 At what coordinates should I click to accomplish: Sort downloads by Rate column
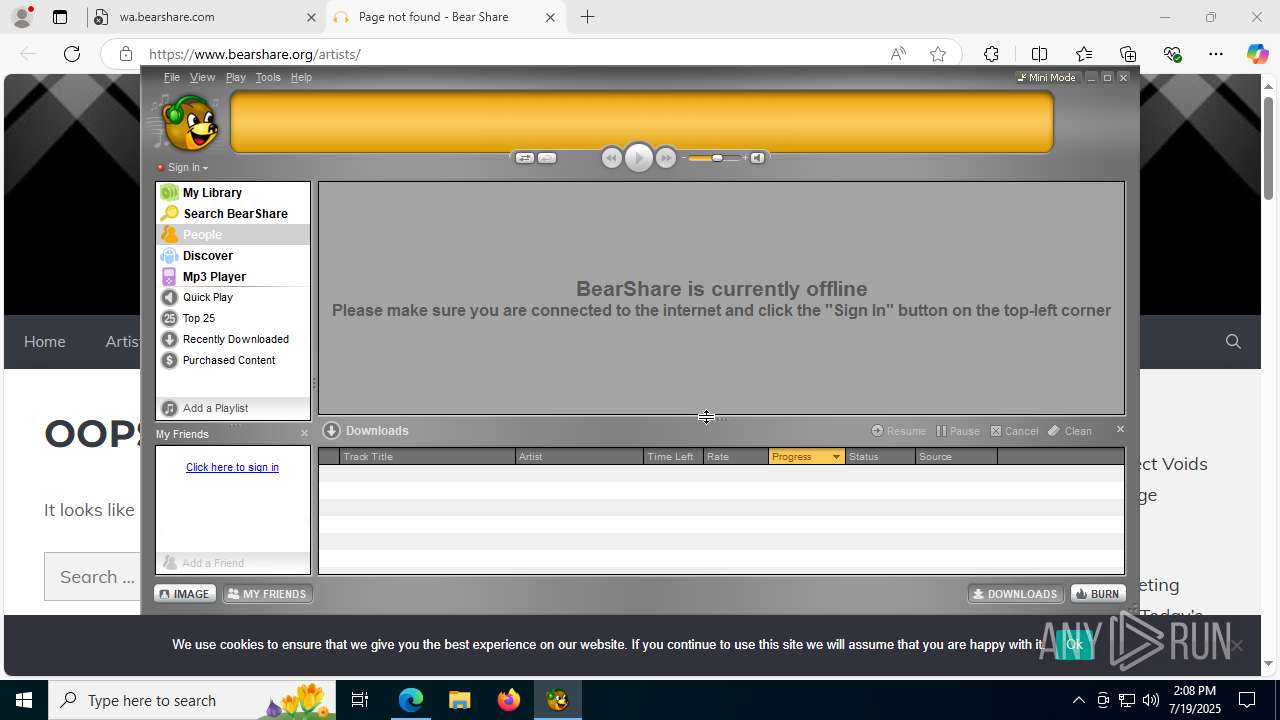736,457
